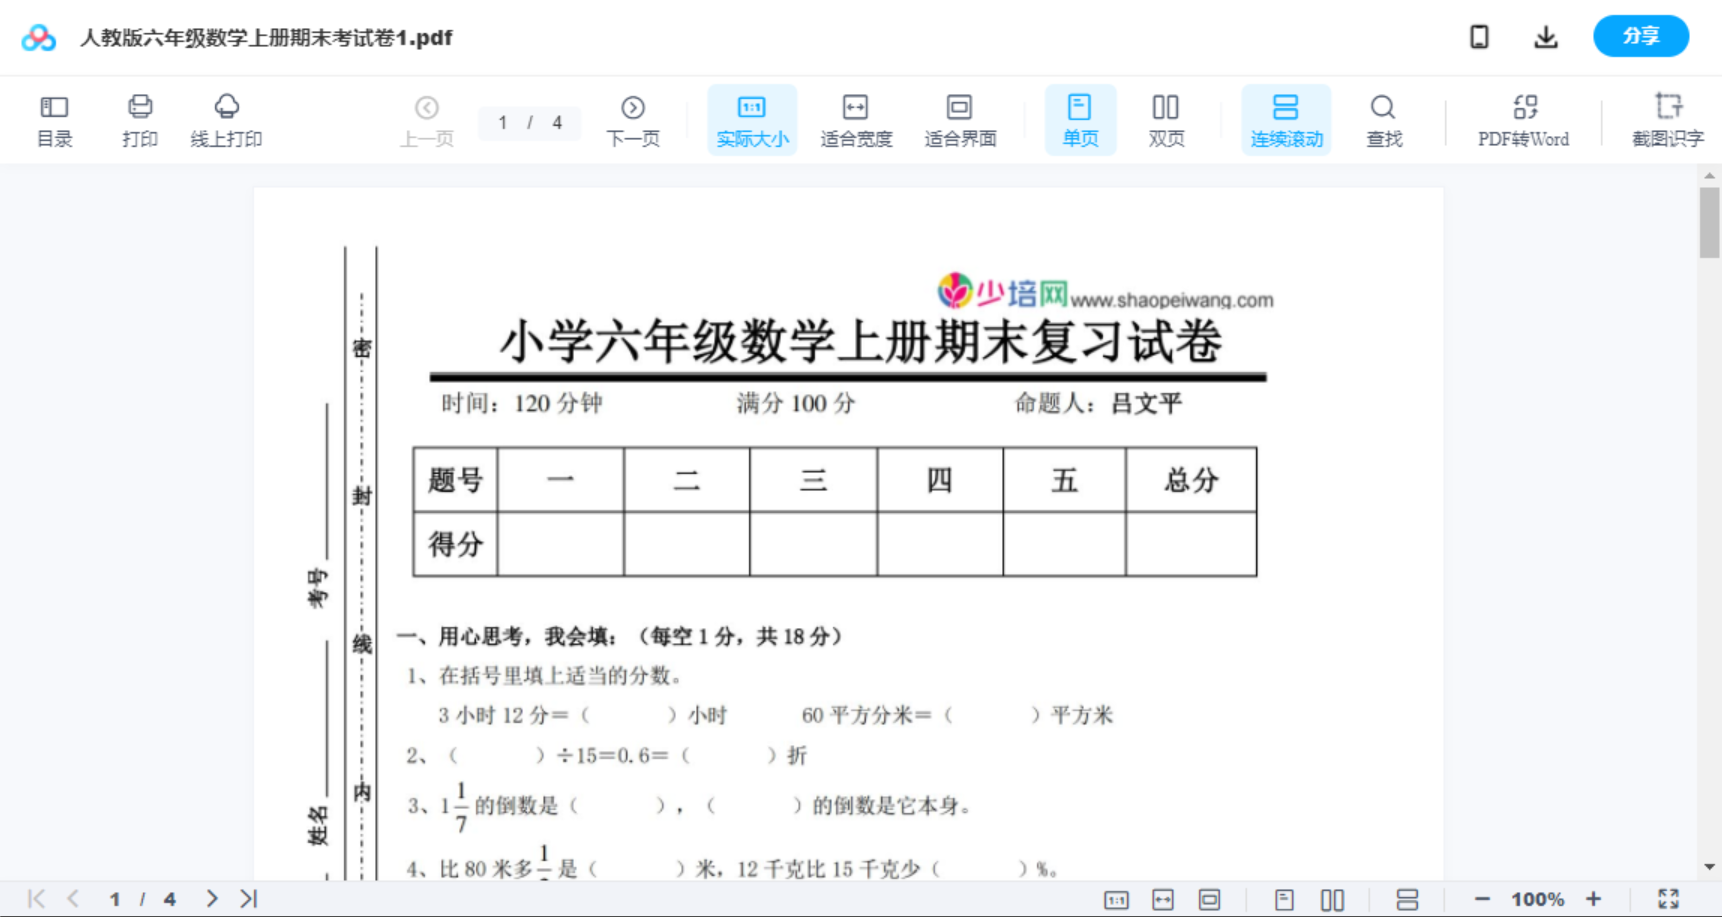Enable 双页 two-page view mode
The height and width of the screenshot is (917, 1722).
(1165, 118)
